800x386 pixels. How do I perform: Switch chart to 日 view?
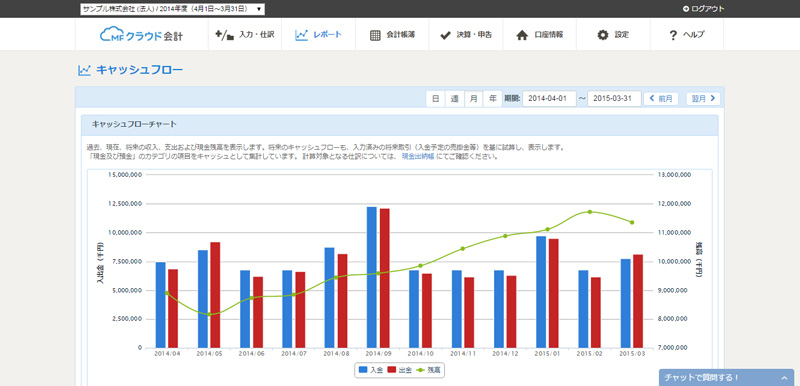[x=435, y=98]
